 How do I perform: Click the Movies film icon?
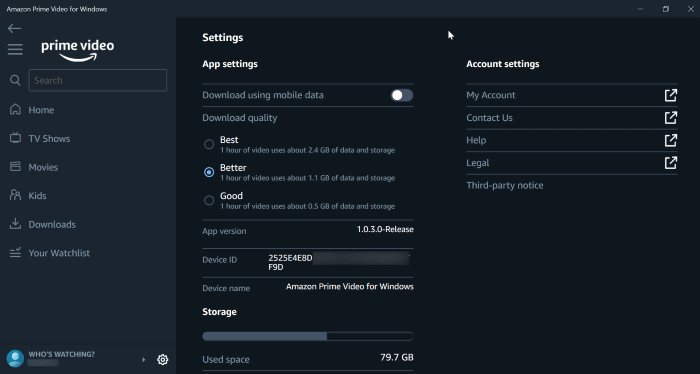[15, 166]
